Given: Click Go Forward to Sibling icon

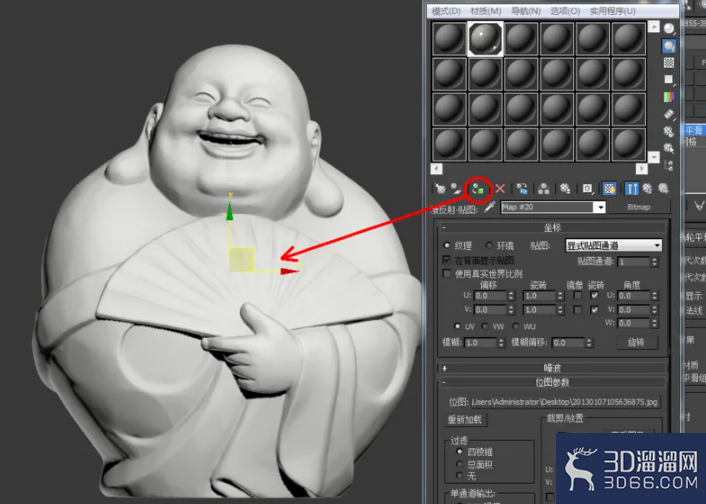Looking at the screenshot, I should pos(663,189).
